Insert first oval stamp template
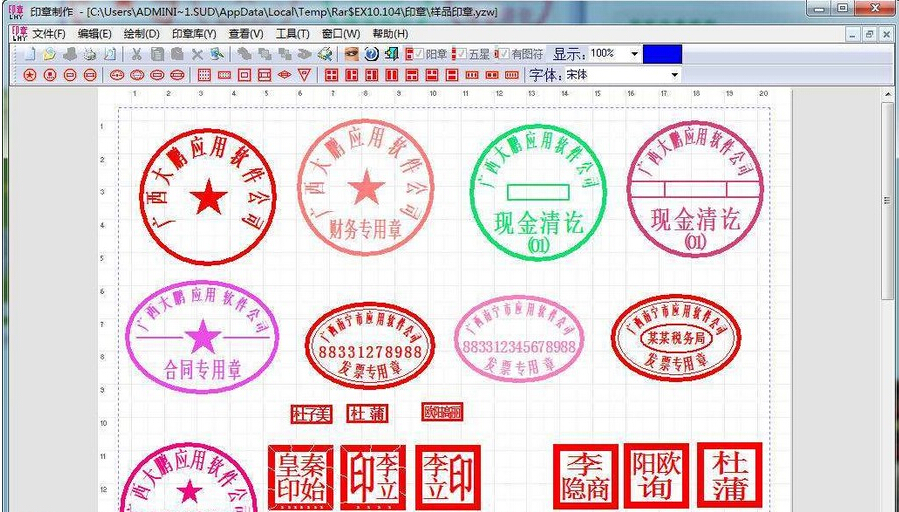This screenshot has height=512, width=899. coord(117,75)
